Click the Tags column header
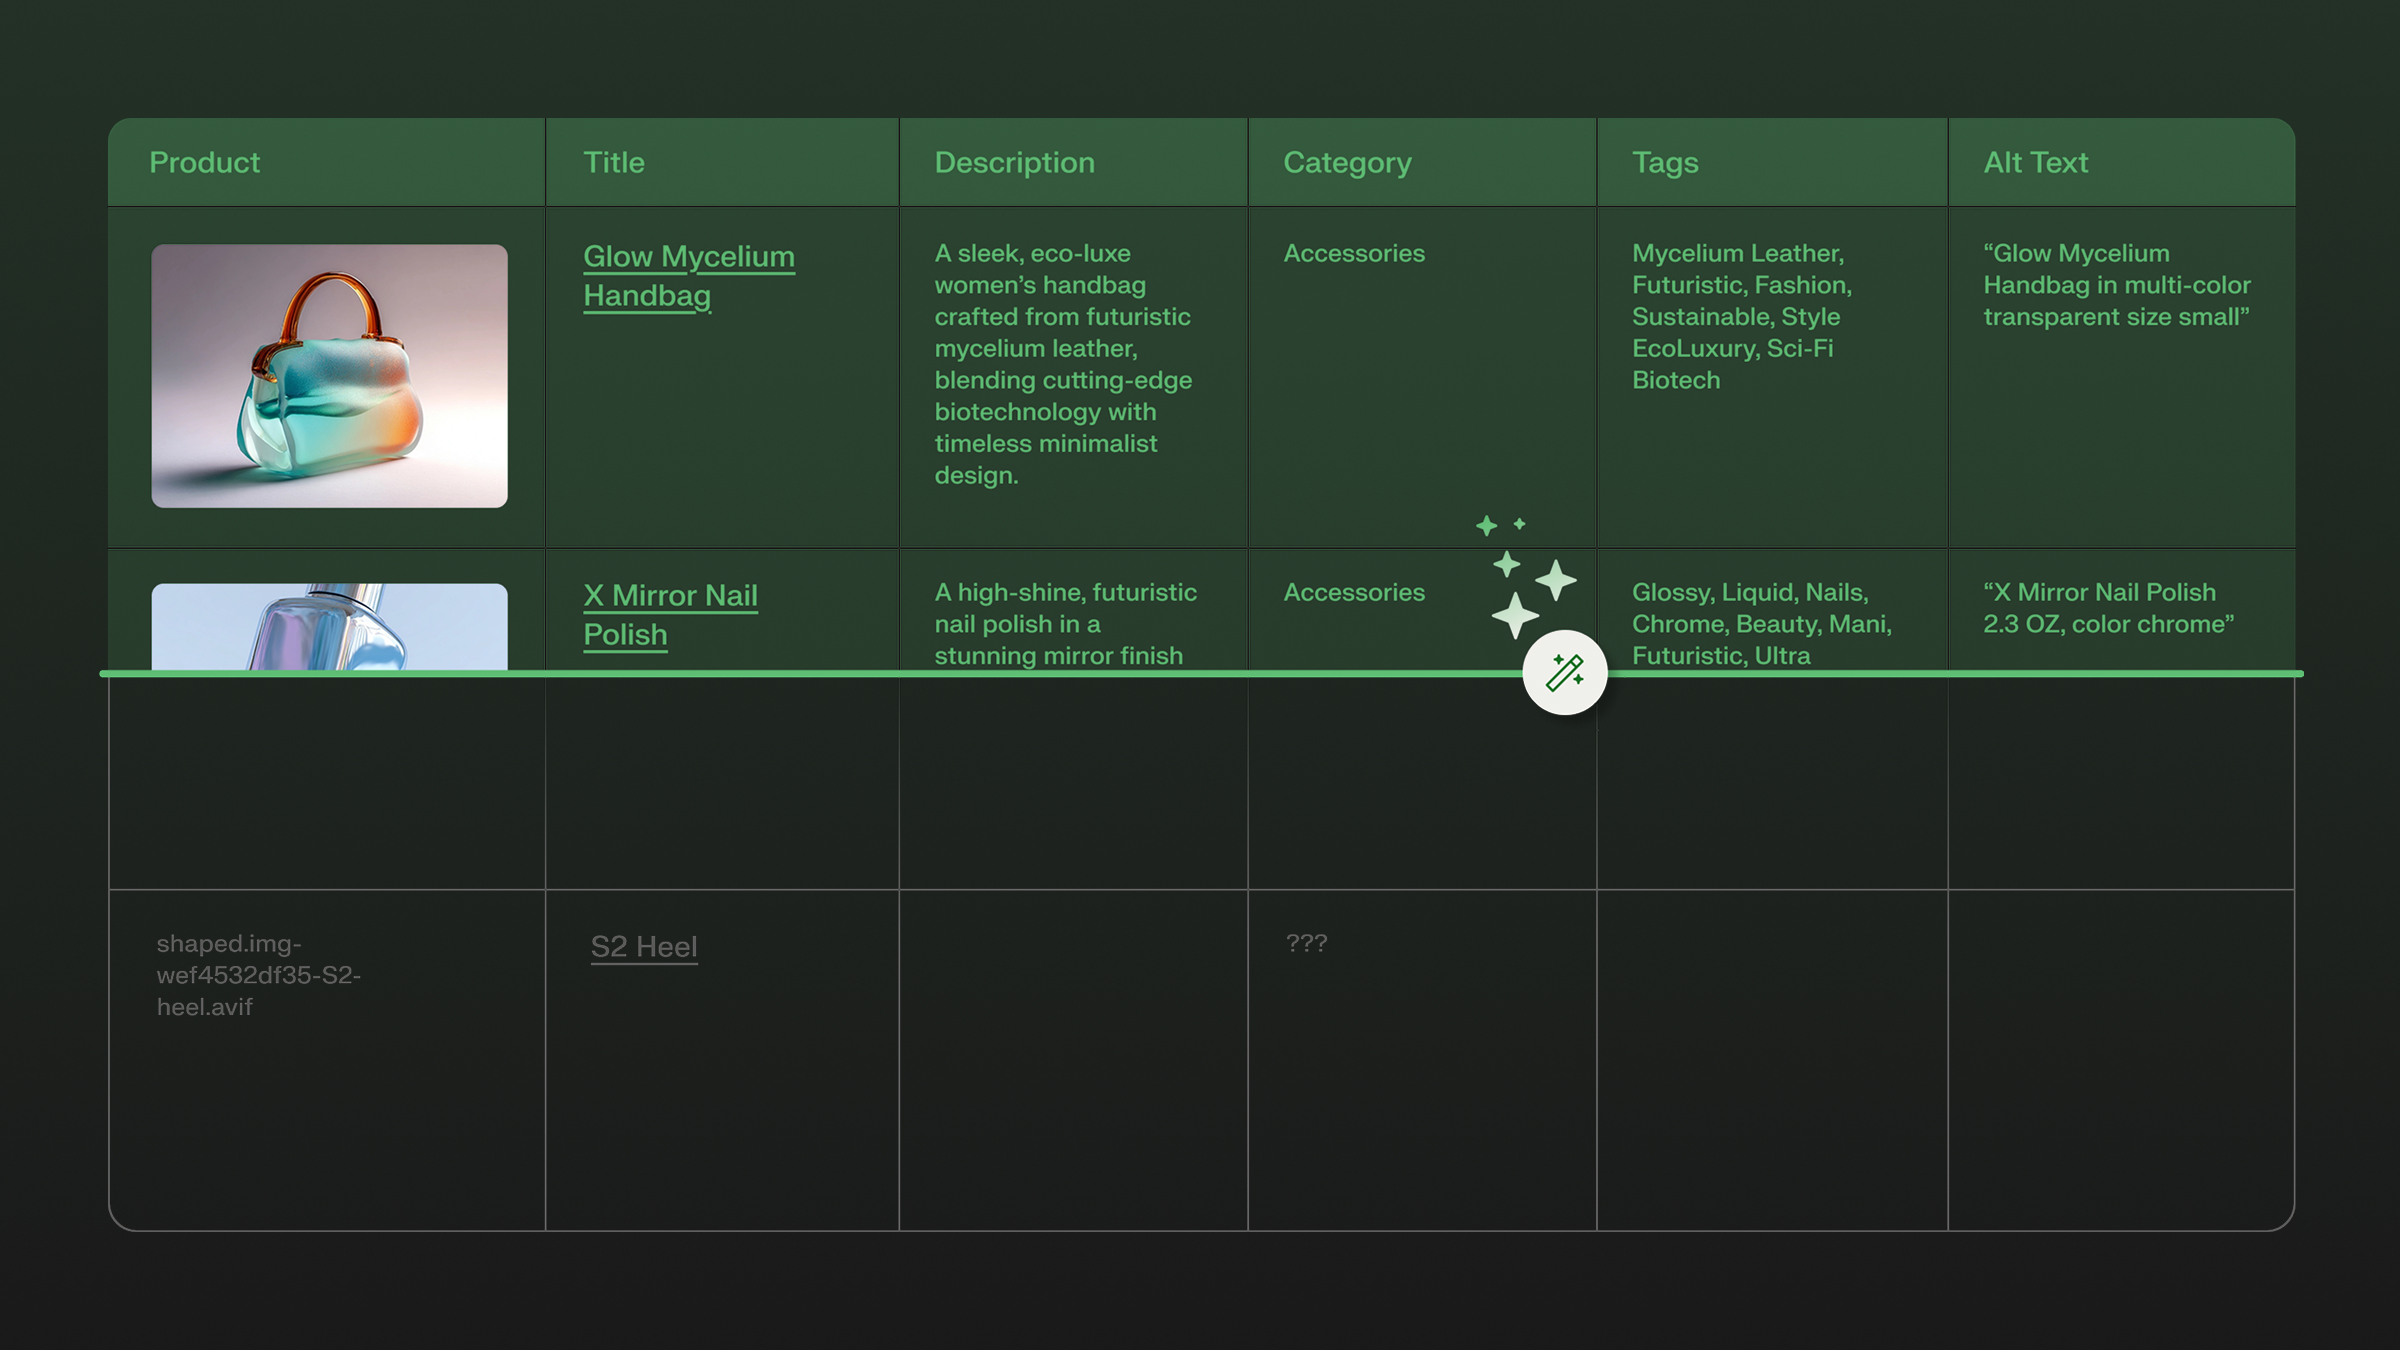This screenshot has height=1350, width=2400. 1665,162
